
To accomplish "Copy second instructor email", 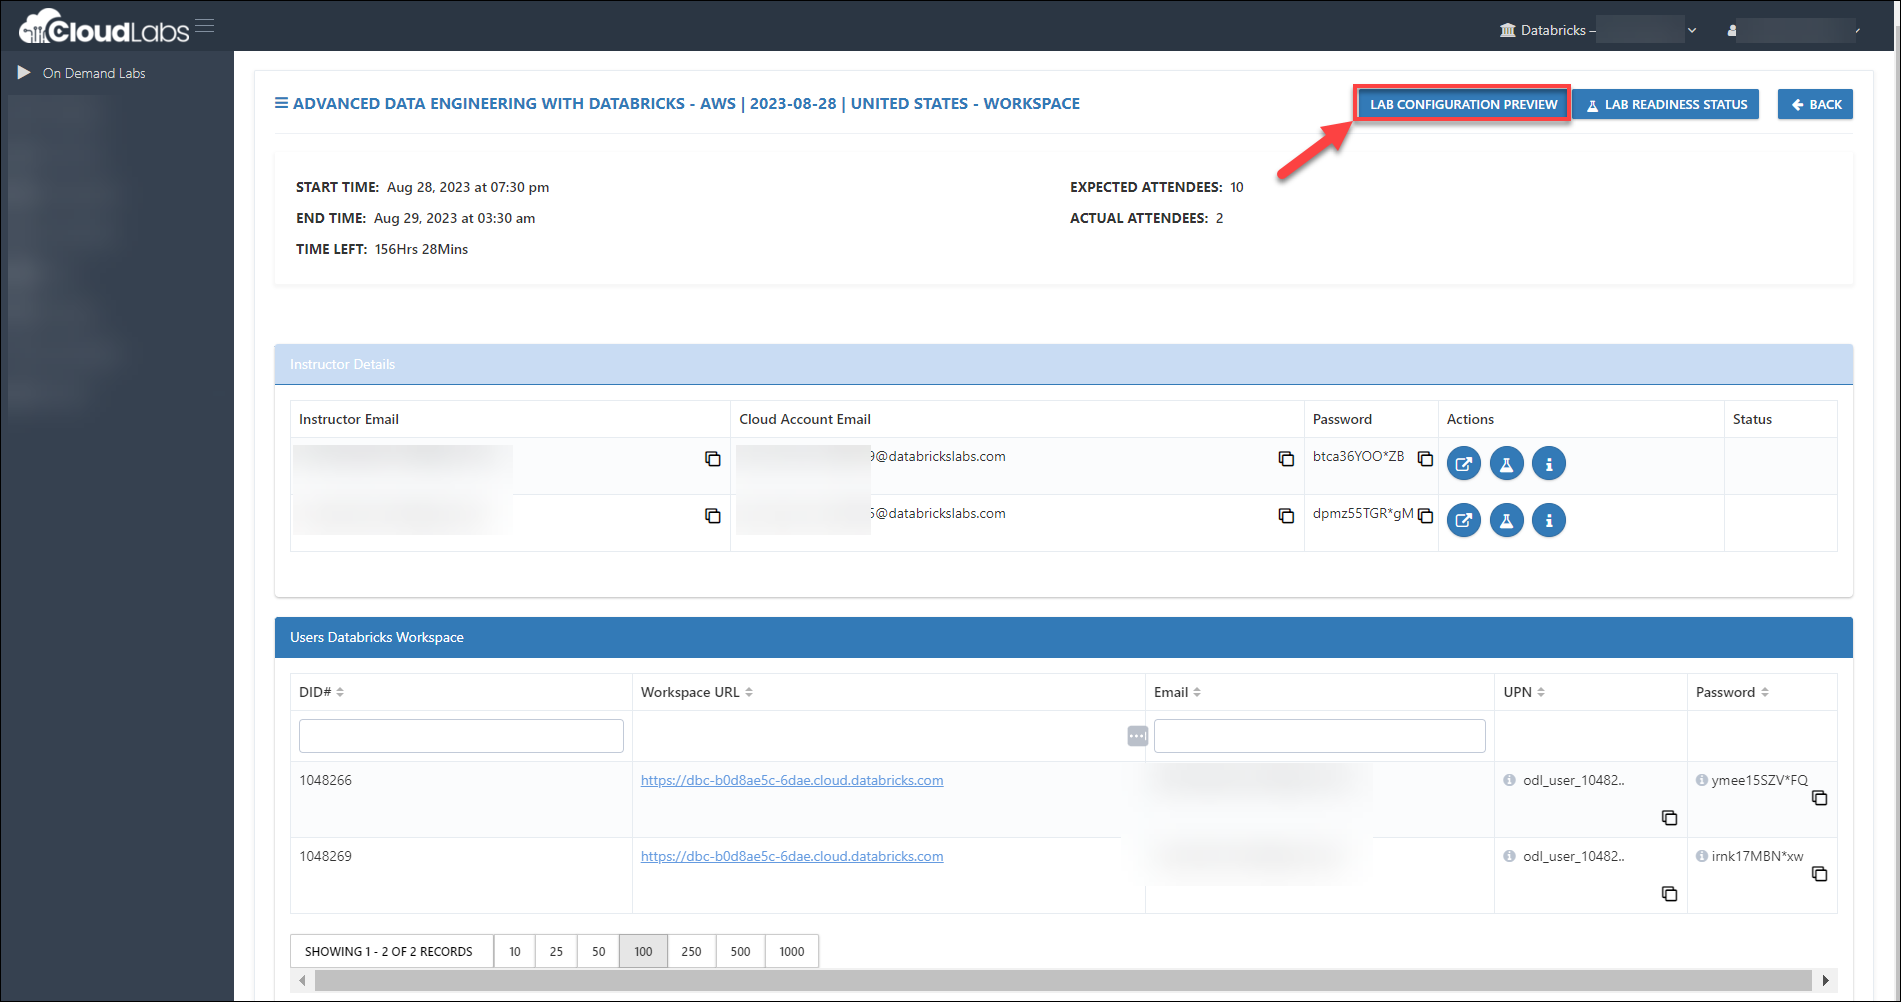I will [713, 516].
